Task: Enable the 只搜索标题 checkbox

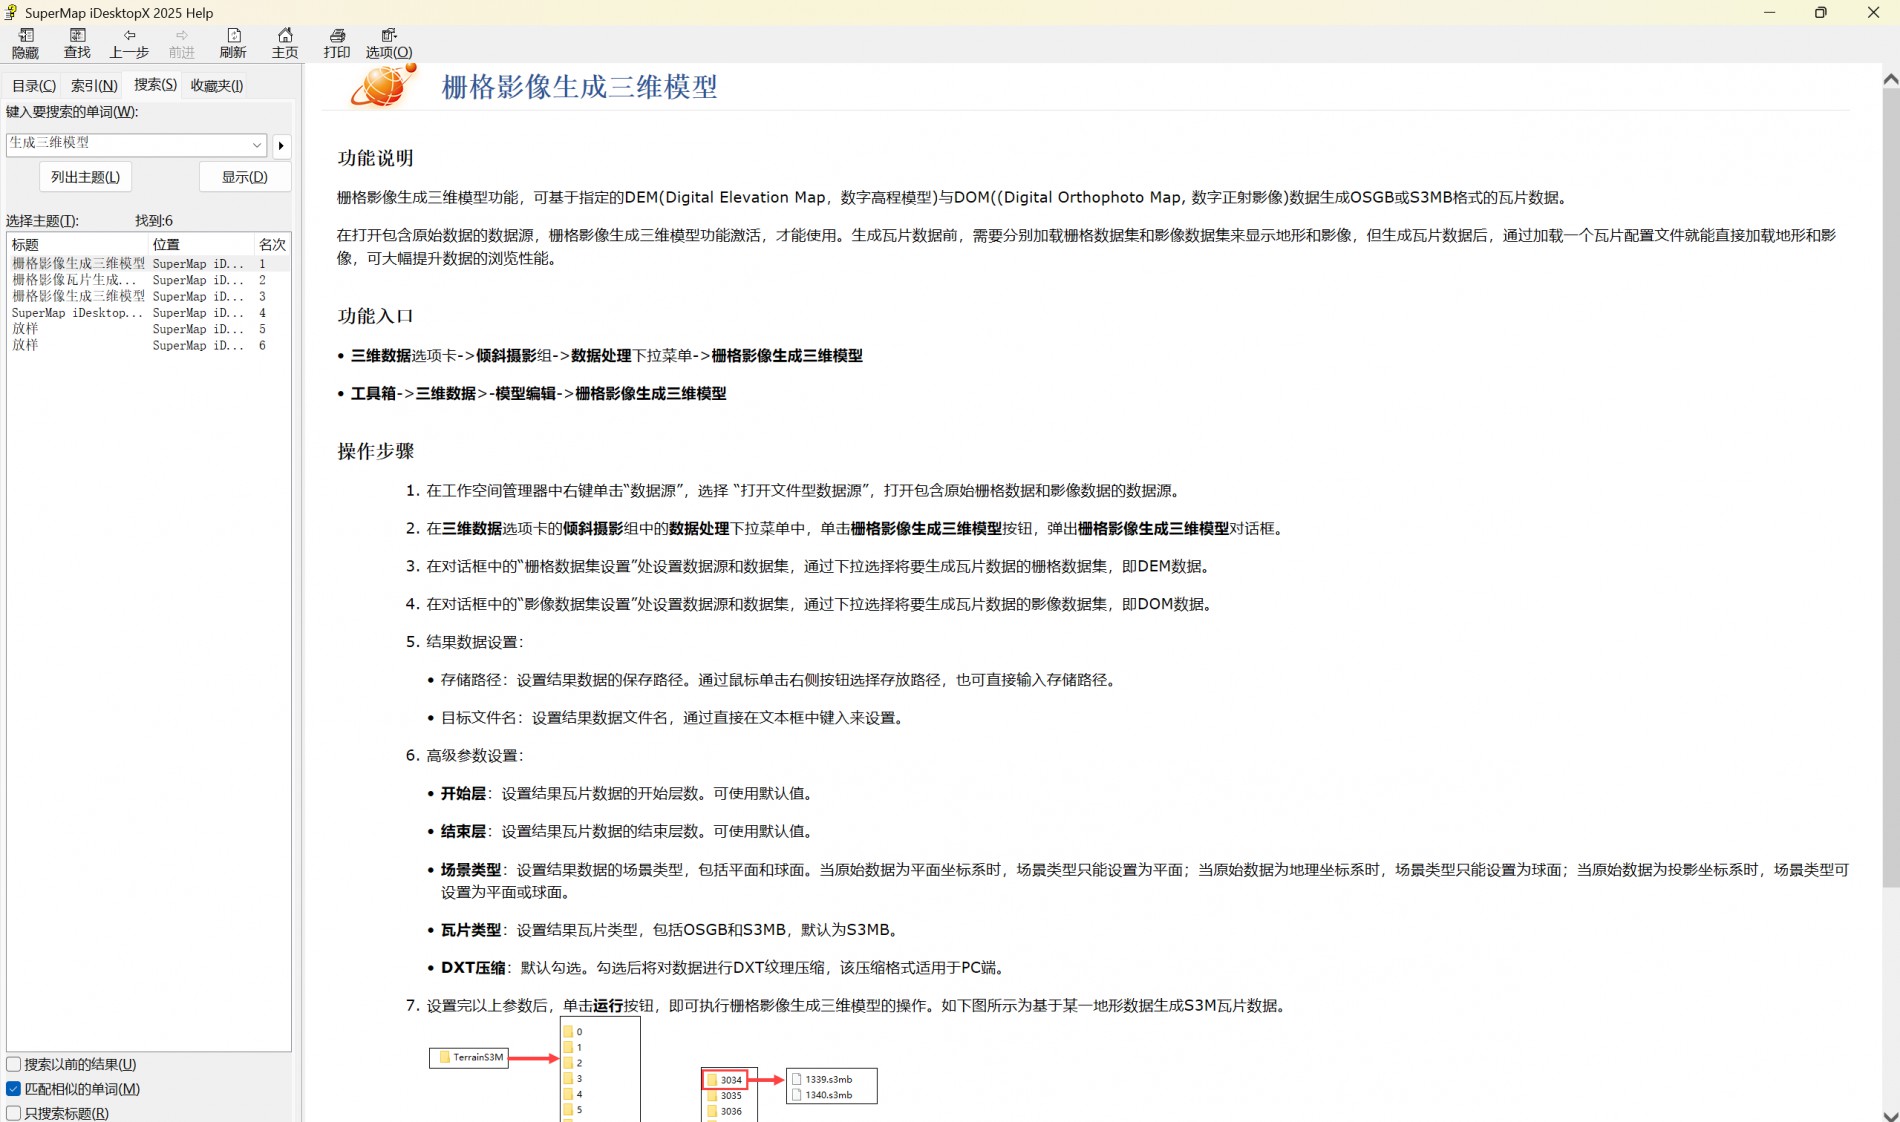Action: point(14,1113)
